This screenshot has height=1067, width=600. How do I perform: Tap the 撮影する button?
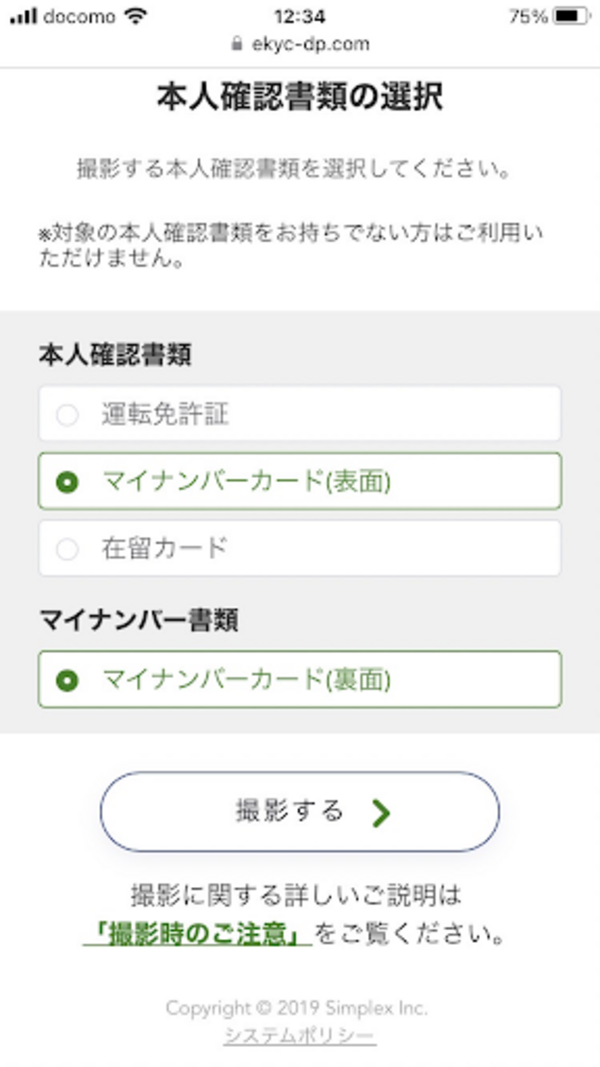298,812
